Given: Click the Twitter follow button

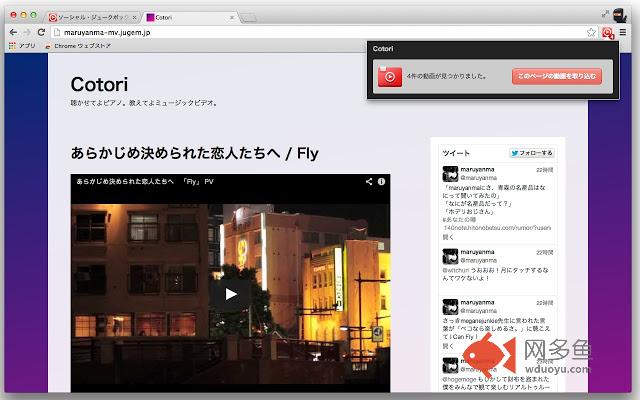Looking at the screenshot, I should [x=532, y=153].
